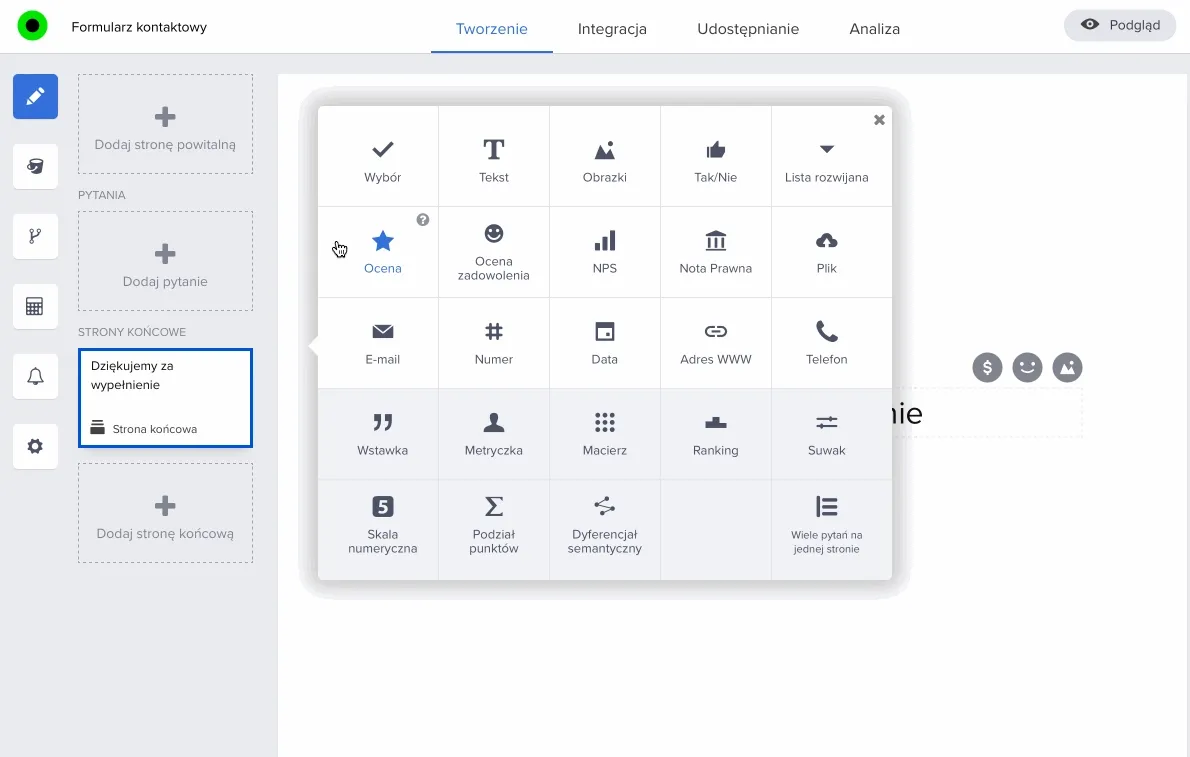Open the bell notifications sidebar tool

pos(35,376)
